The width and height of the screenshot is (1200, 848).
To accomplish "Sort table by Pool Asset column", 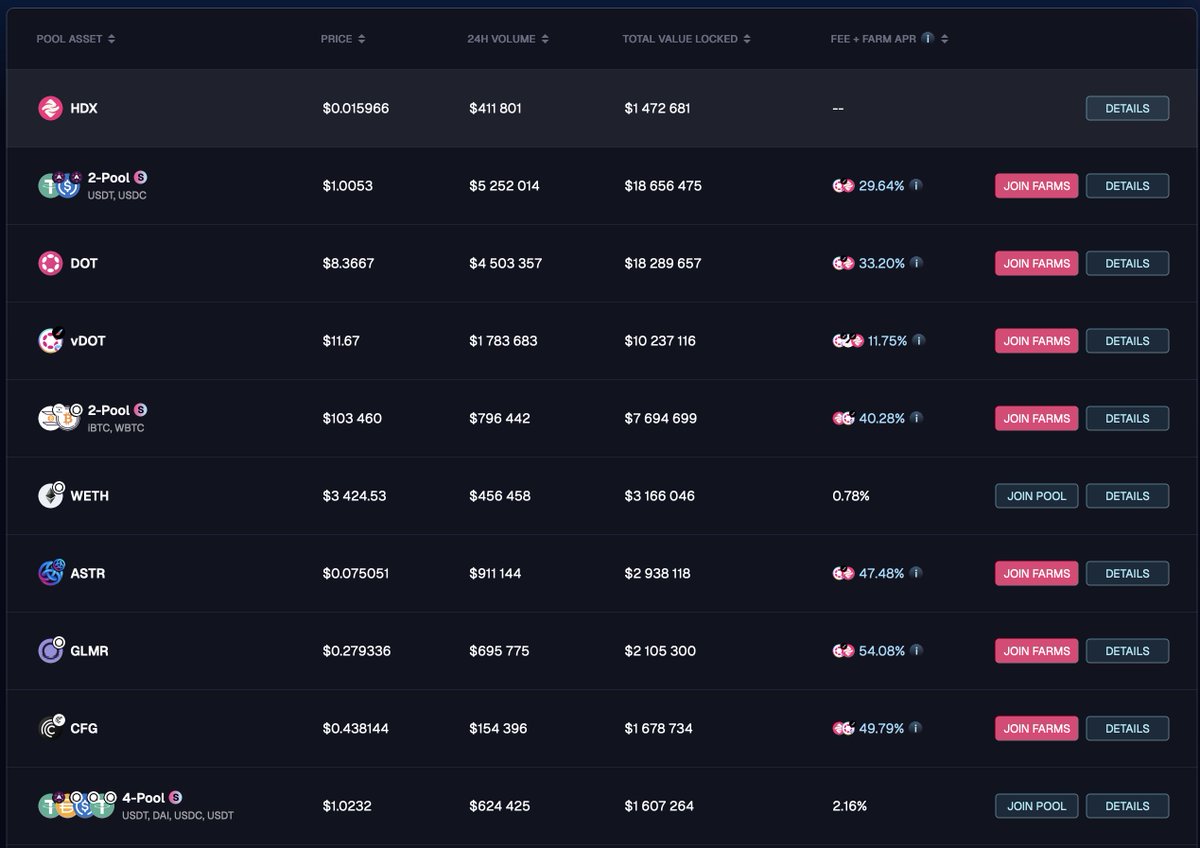I will click(x=76, y=39).
